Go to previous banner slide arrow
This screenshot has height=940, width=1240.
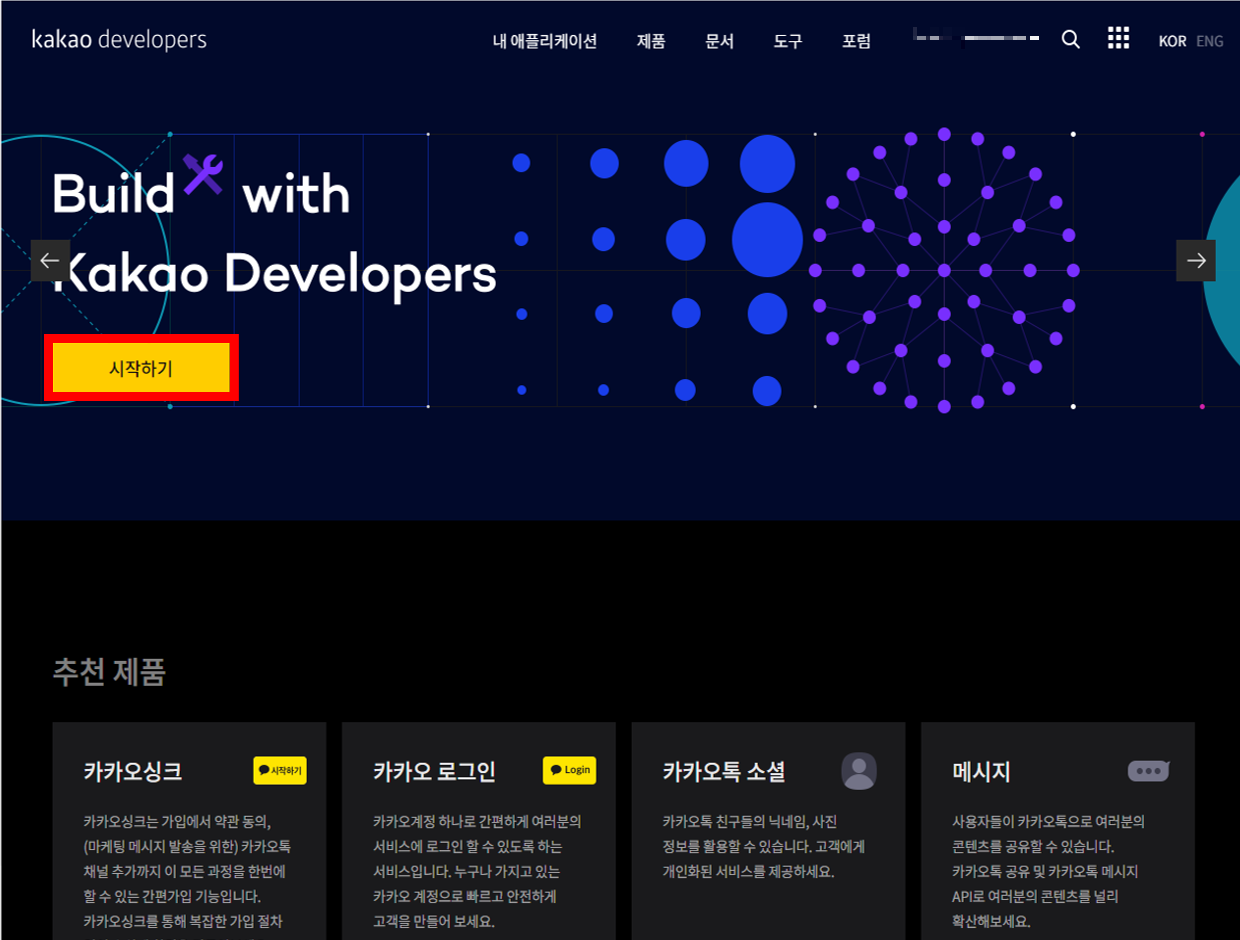pyautogui.click(x=50, y=261)
